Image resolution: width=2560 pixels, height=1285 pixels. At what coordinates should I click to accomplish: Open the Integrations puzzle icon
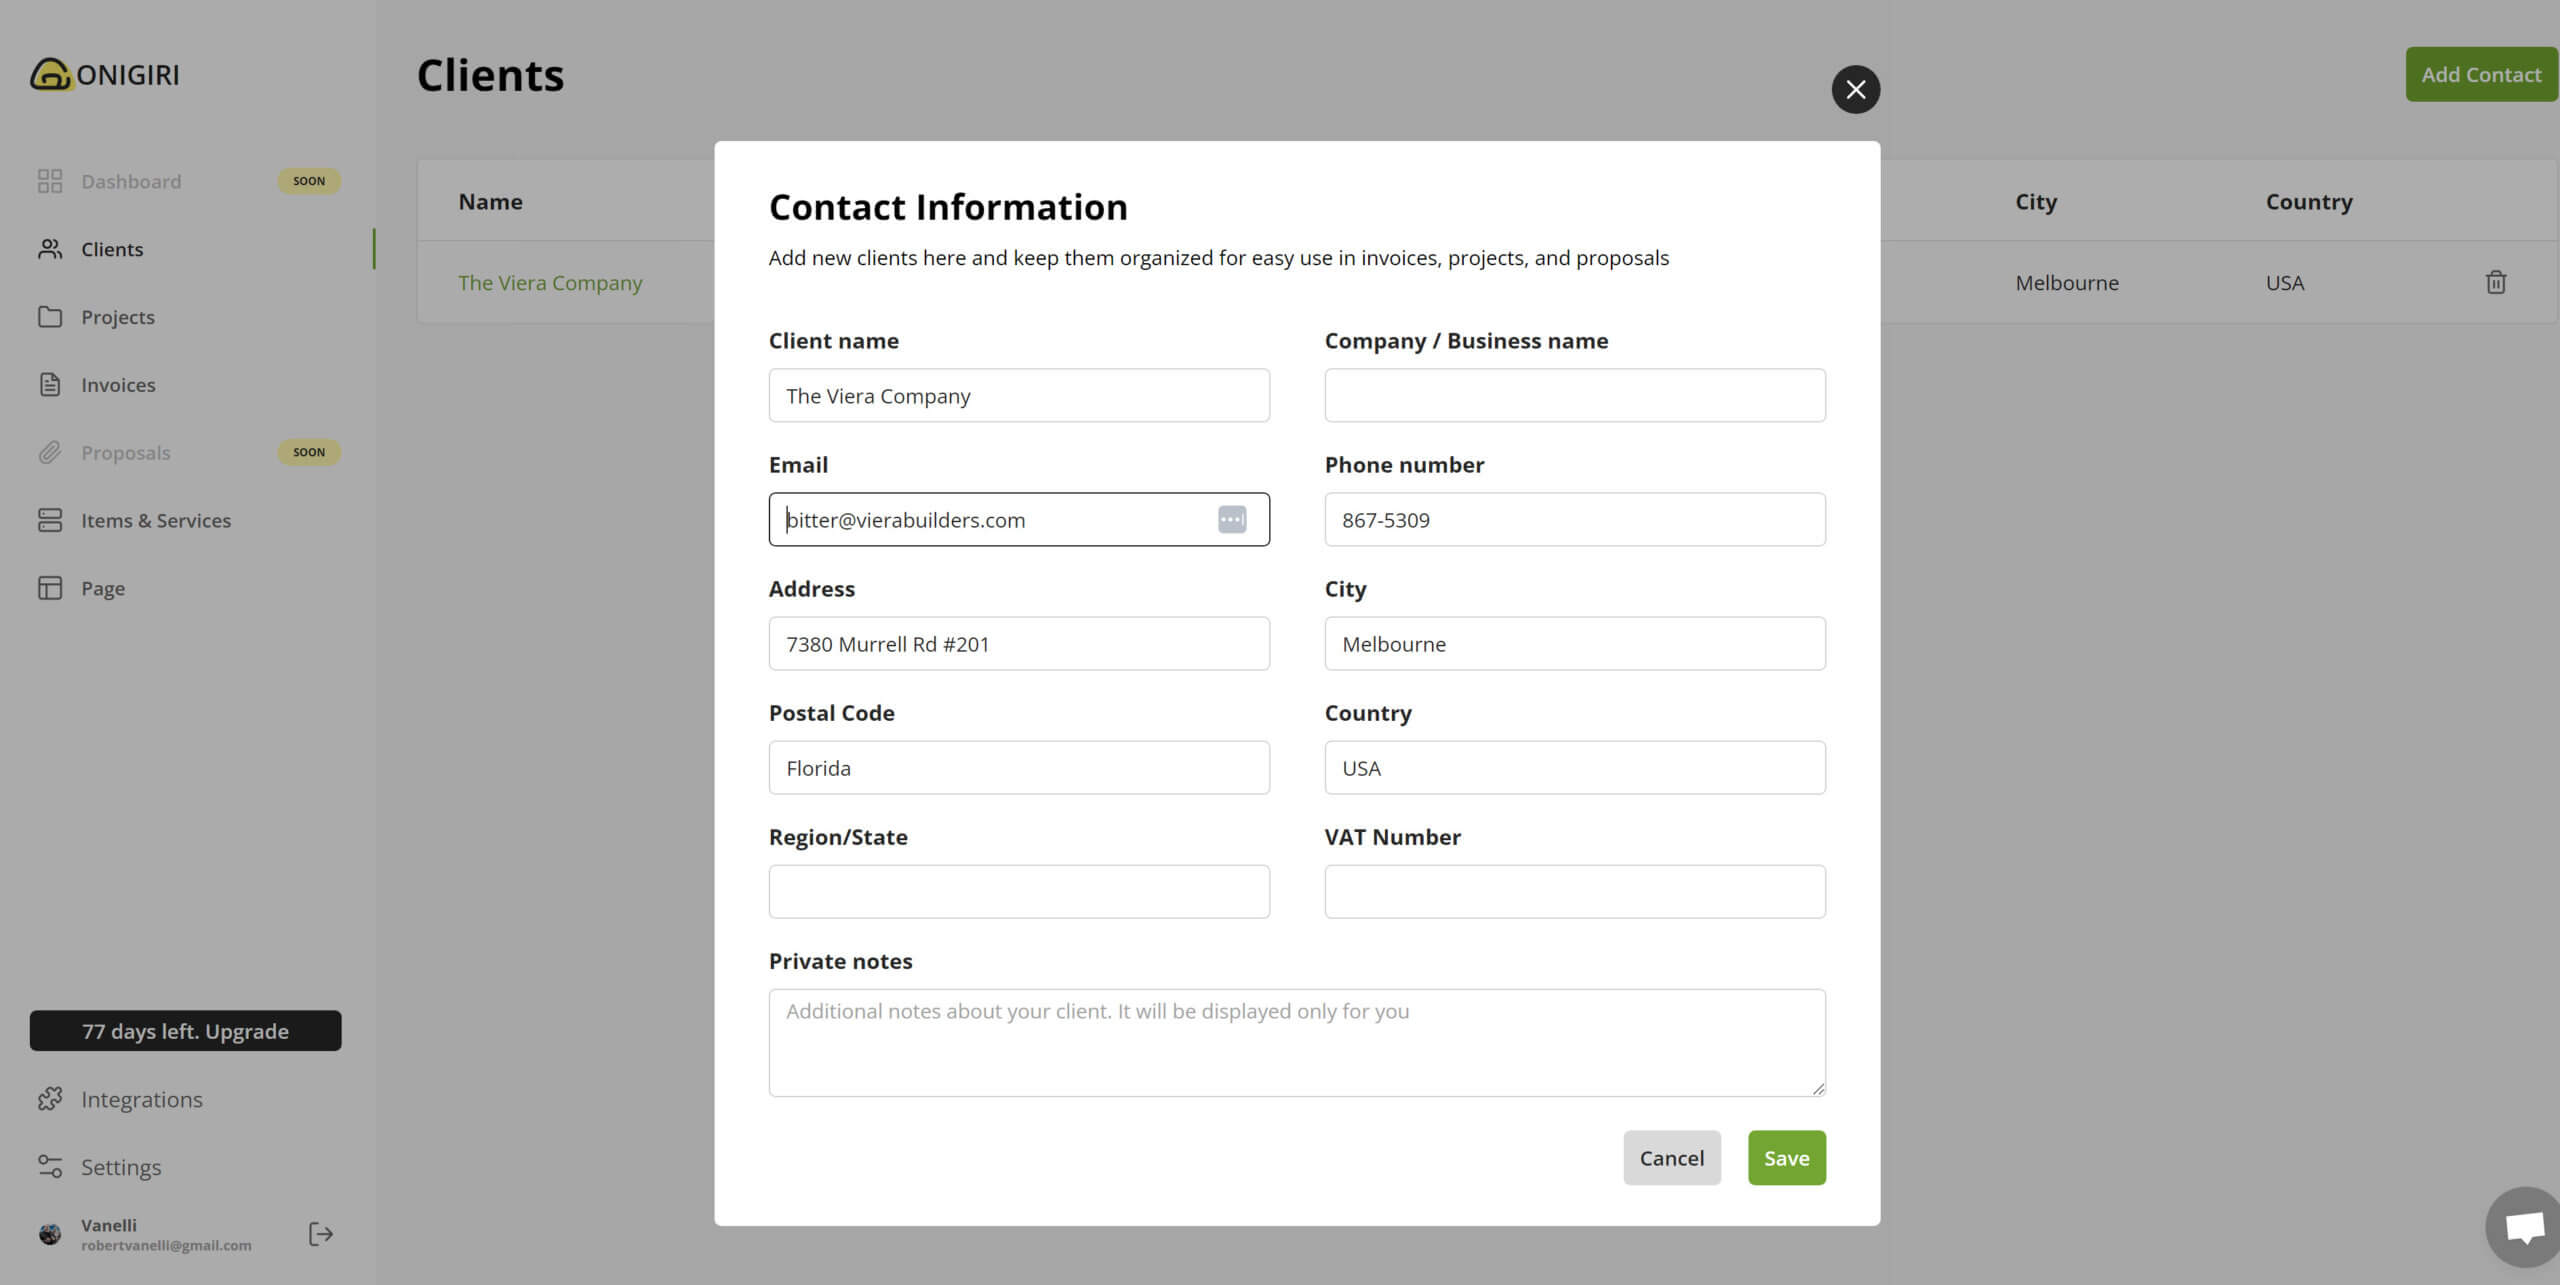[50, 1099]
